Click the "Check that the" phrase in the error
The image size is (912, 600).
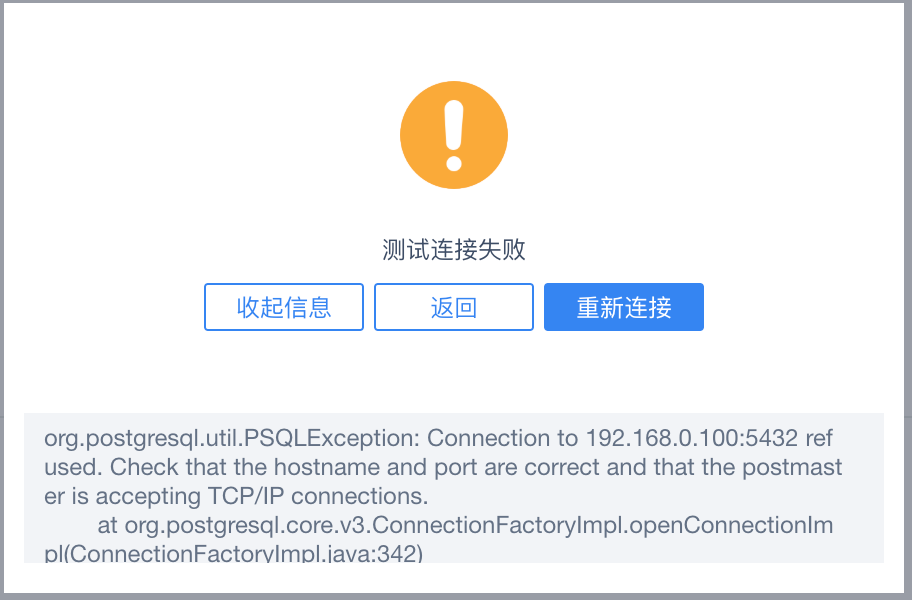coord(189,467)
